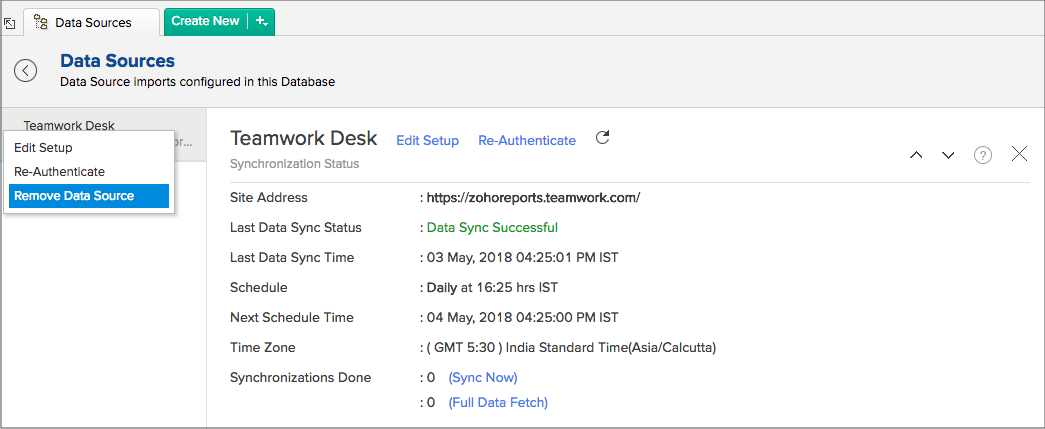Click the up chevron navigation arrow
Viewport: 1045px width, 429px height.
(x=916, y=155)
